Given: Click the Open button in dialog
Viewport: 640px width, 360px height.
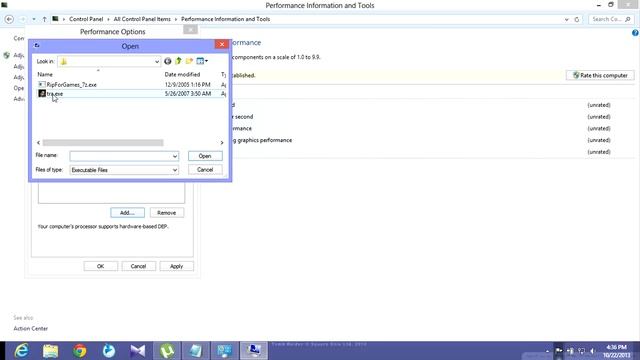Looking at the screenshot, I should 205,156.
